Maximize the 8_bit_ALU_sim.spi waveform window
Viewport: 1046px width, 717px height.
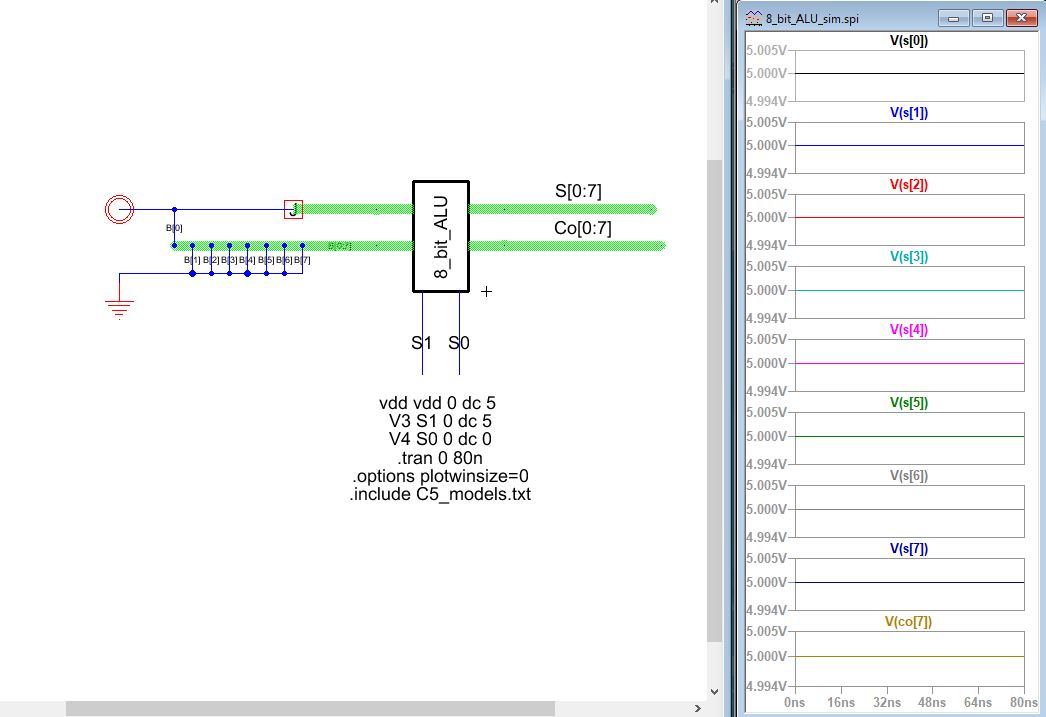click(x=986, y=18)
